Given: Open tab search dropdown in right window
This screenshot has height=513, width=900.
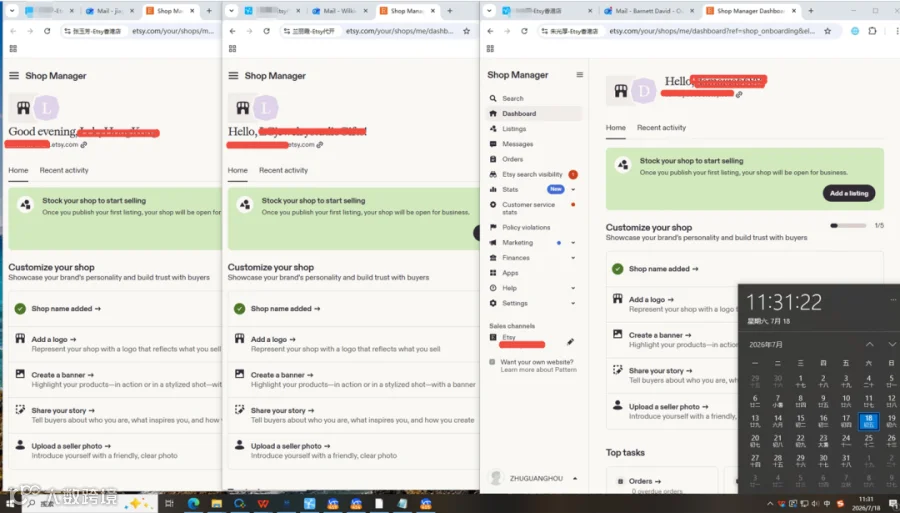Looking at the screenshot, I should [488, 11].
